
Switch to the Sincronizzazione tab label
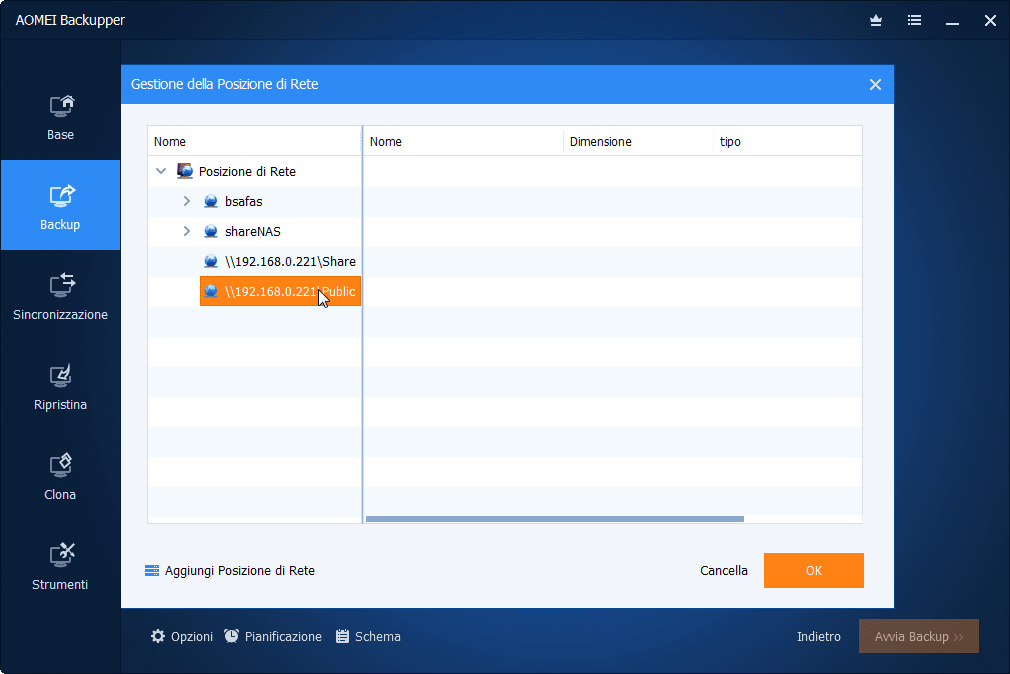[x=61, y=314]
